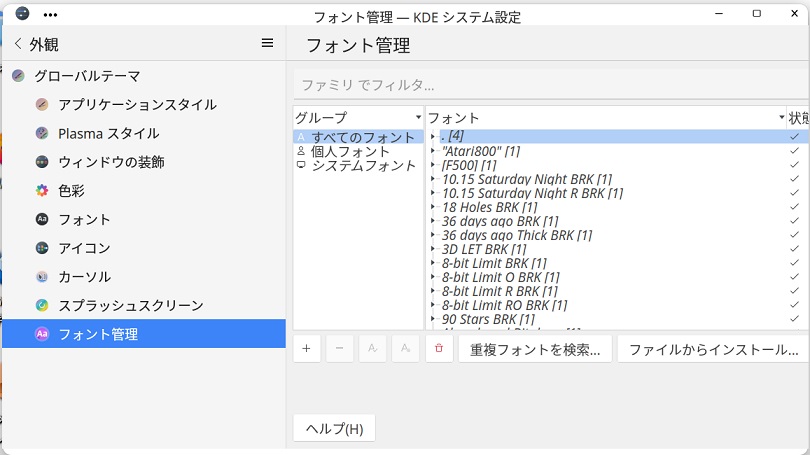This screenshot has height=455, width=810.
Task: Expand 10.15 Saturday Night R BRK family
Action: pyautogui.click(x=433, y=193)
